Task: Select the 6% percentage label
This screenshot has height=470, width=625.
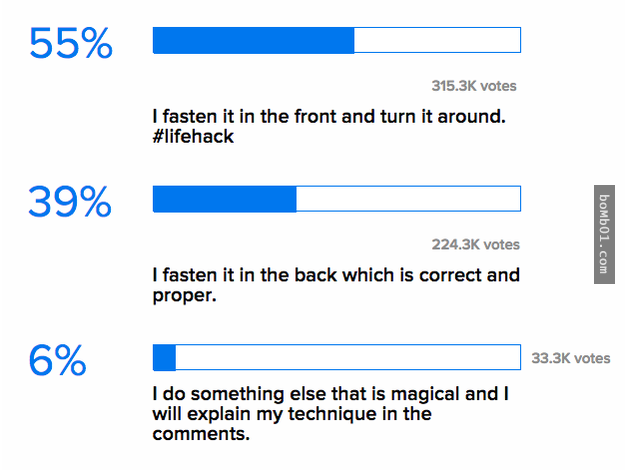Action: 57,360
